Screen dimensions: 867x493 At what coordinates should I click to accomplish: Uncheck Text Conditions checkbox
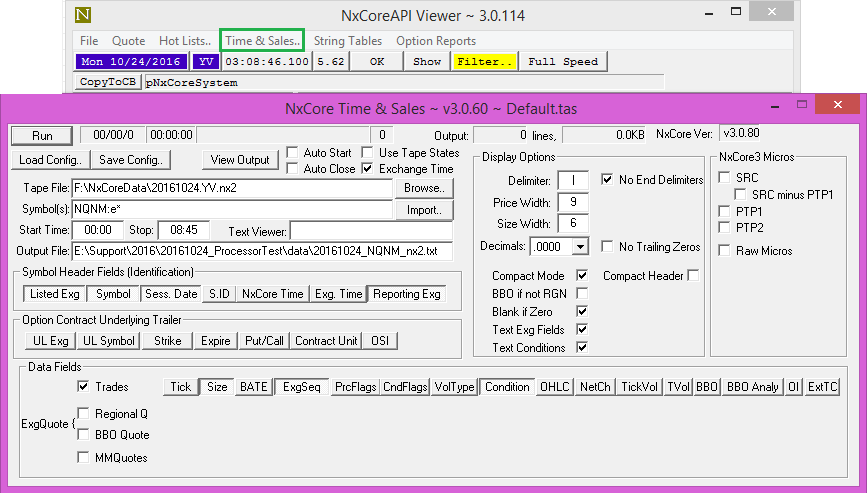coord(582,347)
